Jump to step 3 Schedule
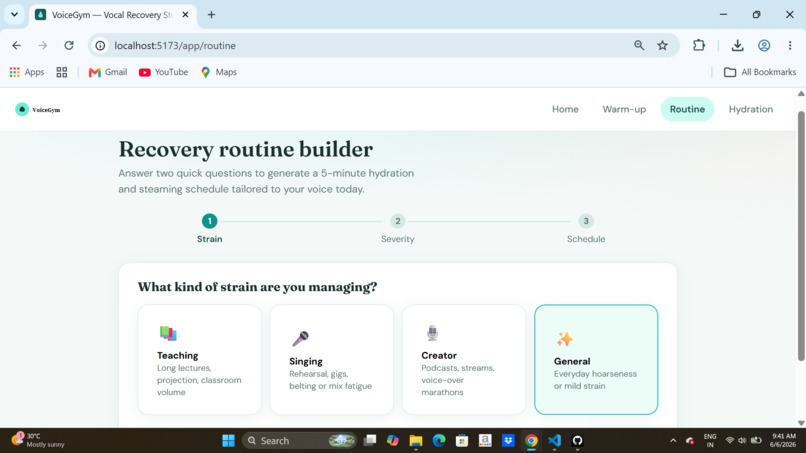Screen dimensions: 806x453 click(x=585, y=221)
